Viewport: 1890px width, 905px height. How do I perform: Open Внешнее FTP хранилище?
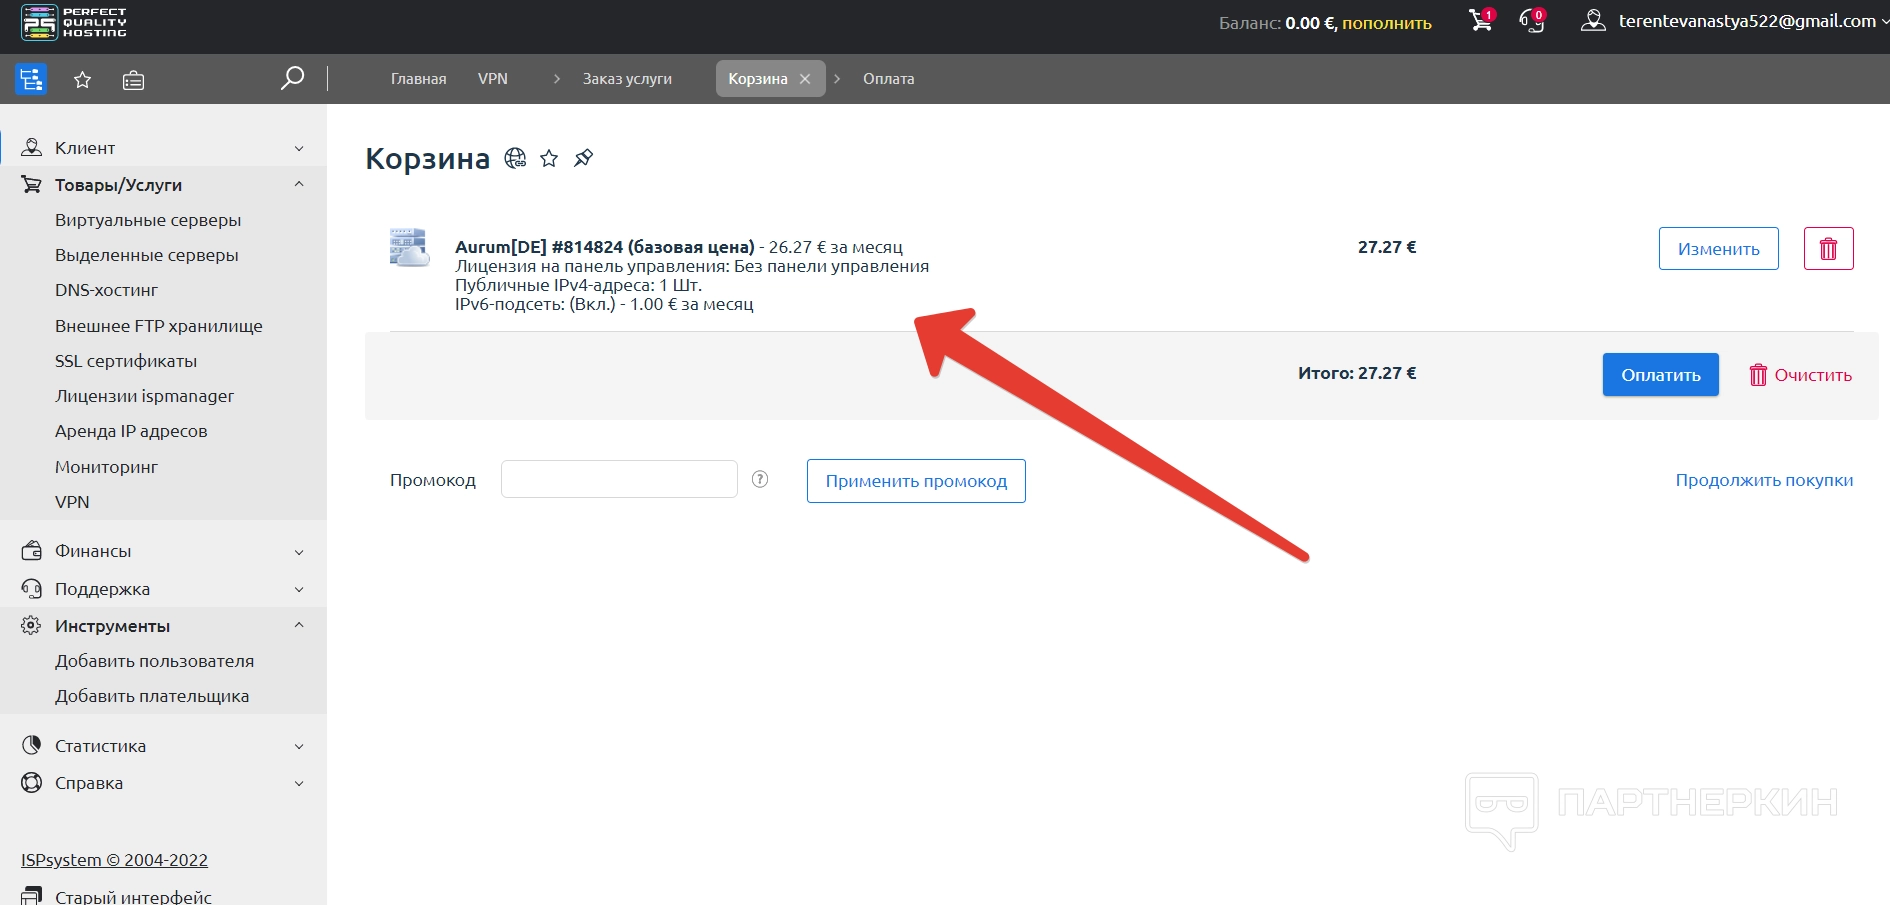(159, 326)
